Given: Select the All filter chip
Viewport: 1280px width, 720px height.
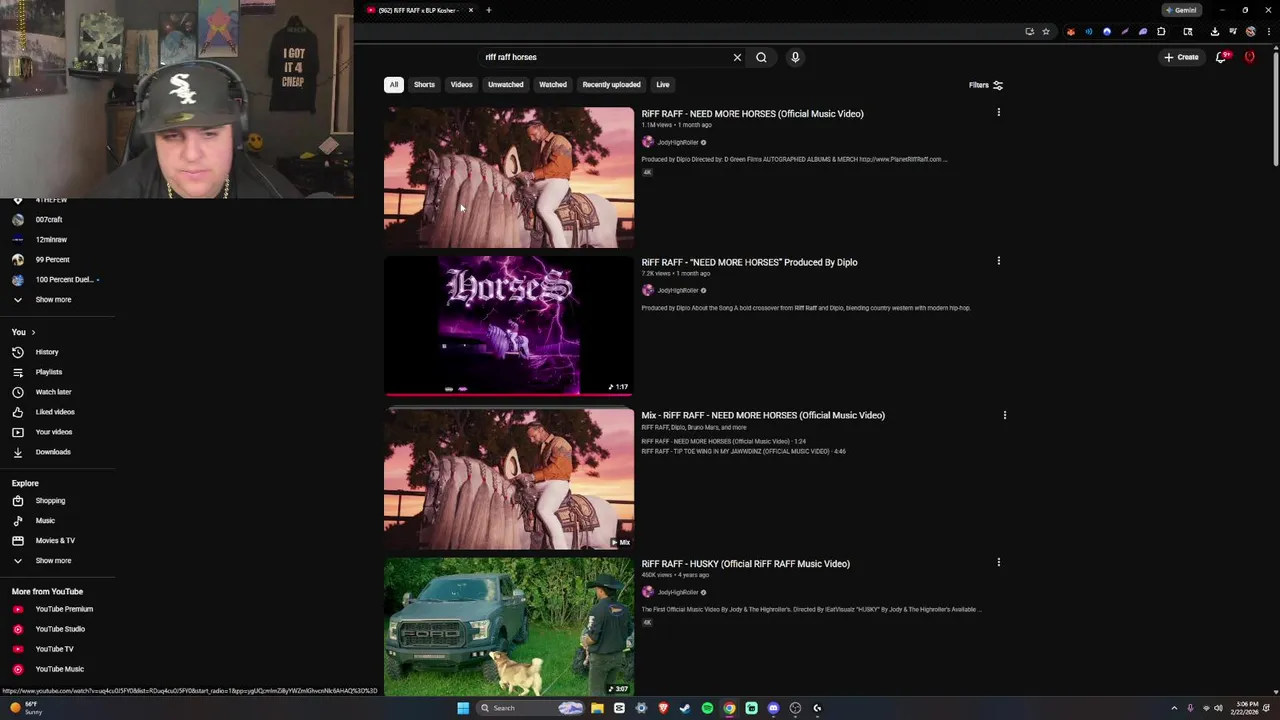Looking at the screenshot, I should pyautogui.click(x=394, y=85).
